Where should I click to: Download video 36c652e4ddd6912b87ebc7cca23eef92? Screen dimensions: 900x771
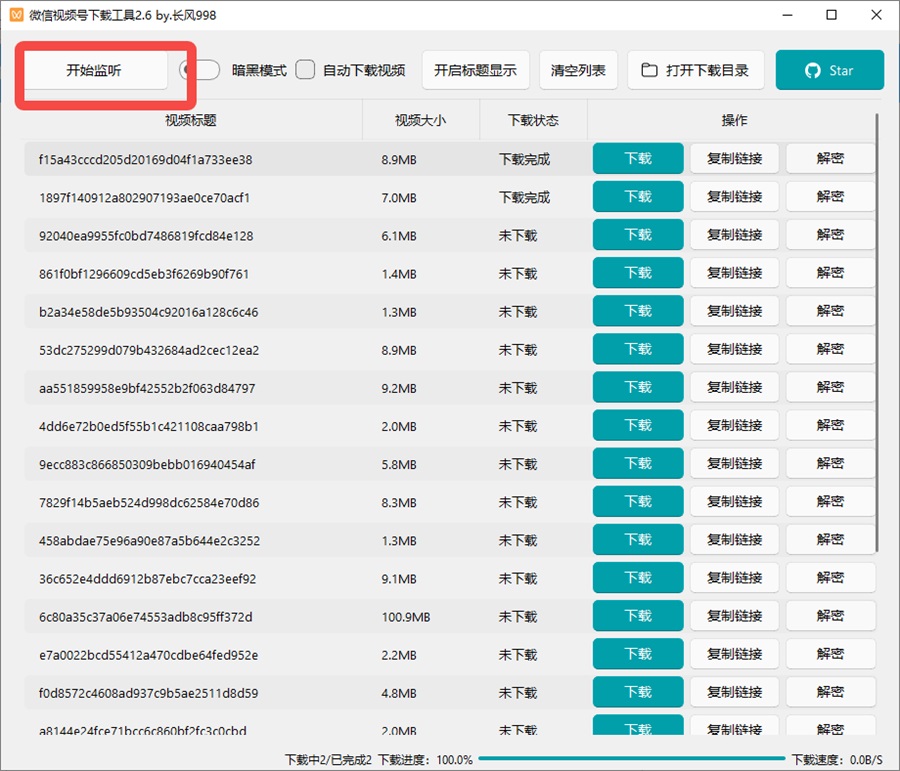638,578
